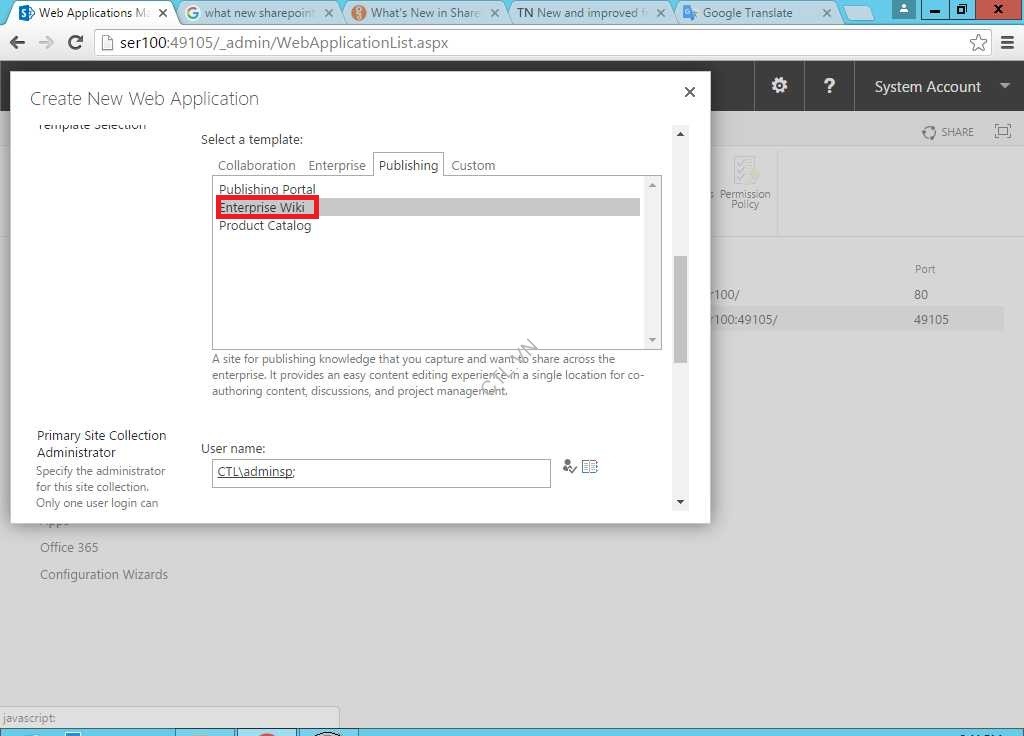
Task: Expand the System Account dropdown
Action: click(1004, 86)
